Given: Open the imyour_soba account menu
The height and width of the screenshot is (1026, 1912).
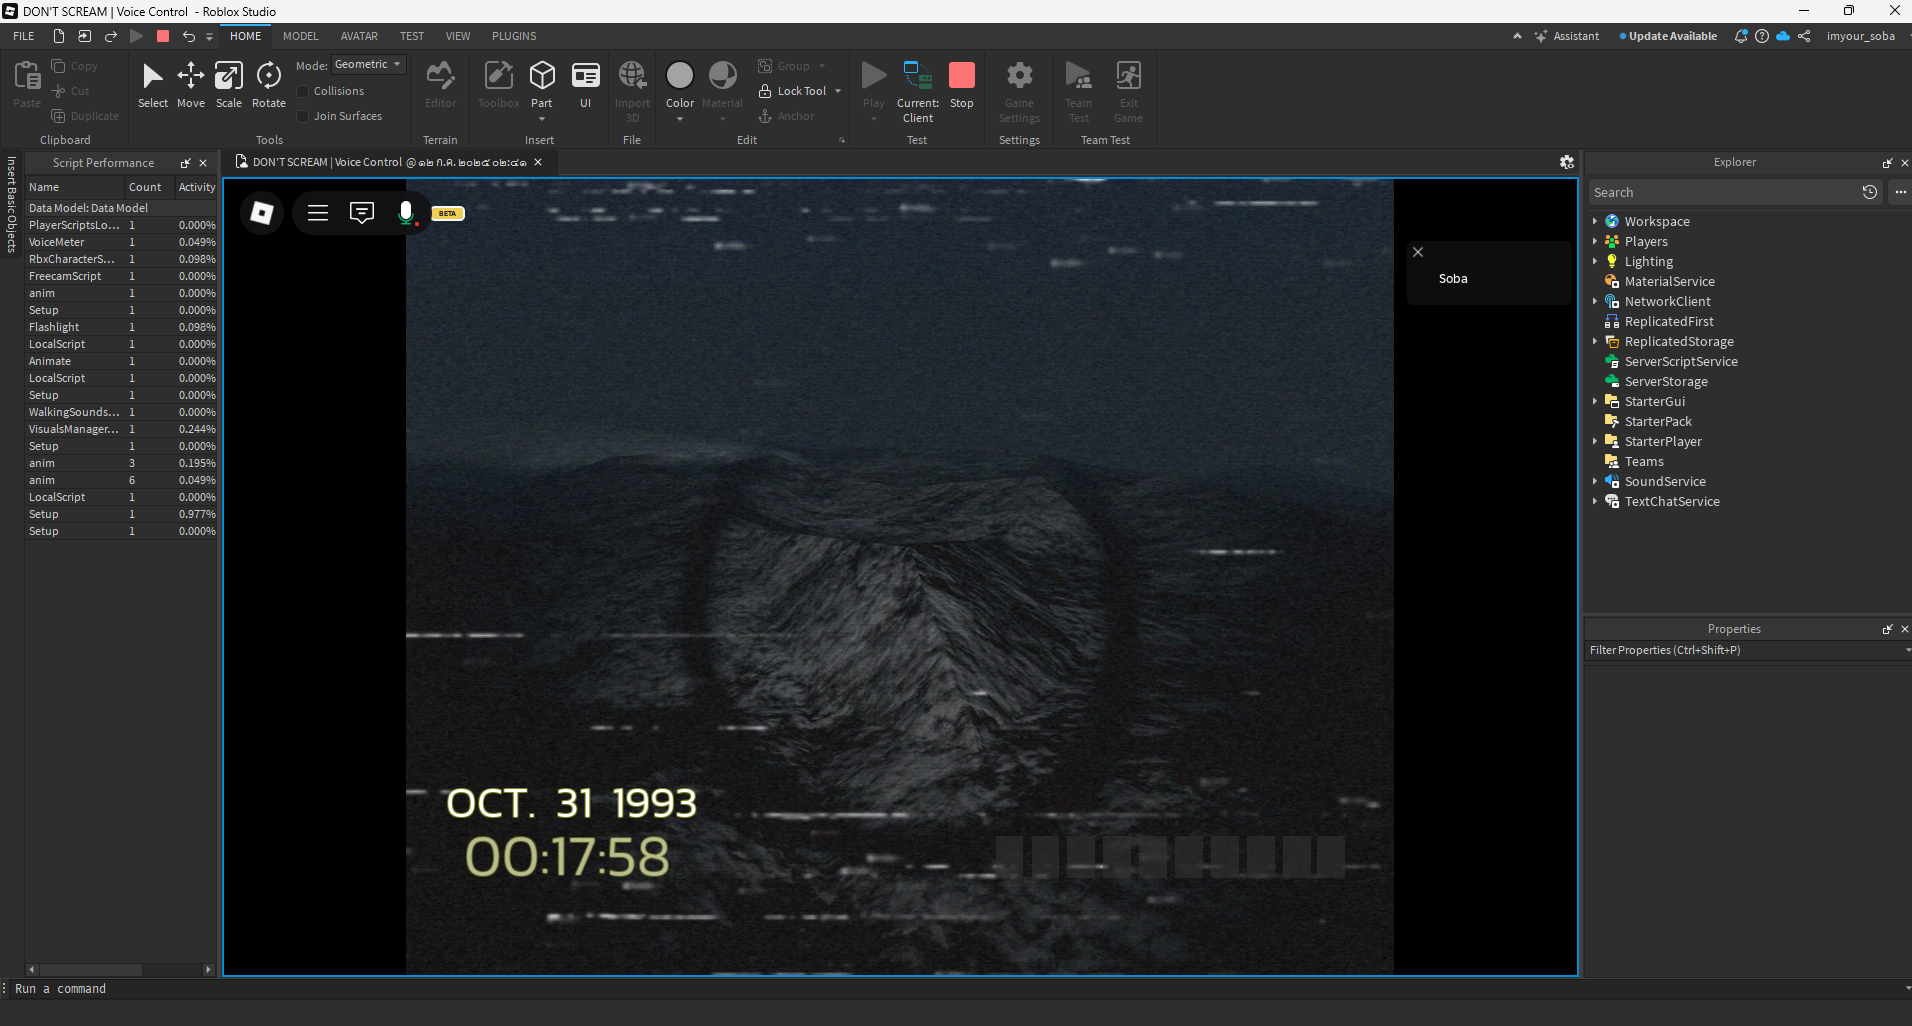Looking at the screenshot, I should [x=1860, y=36].
